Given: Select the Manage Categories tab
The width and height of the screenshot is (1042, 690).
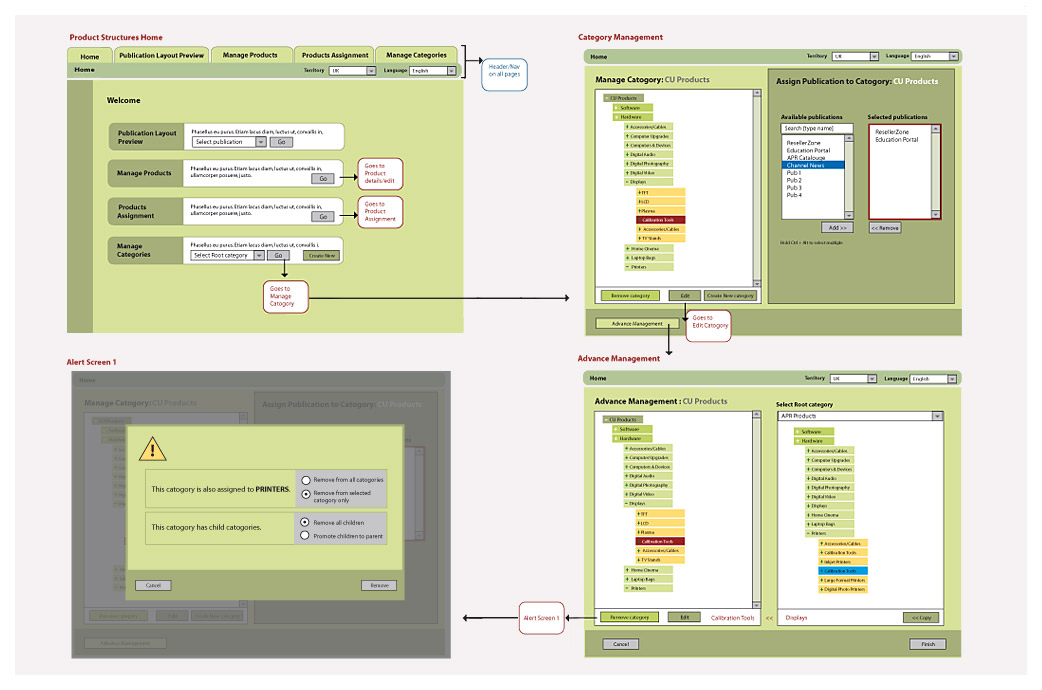Looking at the screenshot, I should tap(416, 55).
